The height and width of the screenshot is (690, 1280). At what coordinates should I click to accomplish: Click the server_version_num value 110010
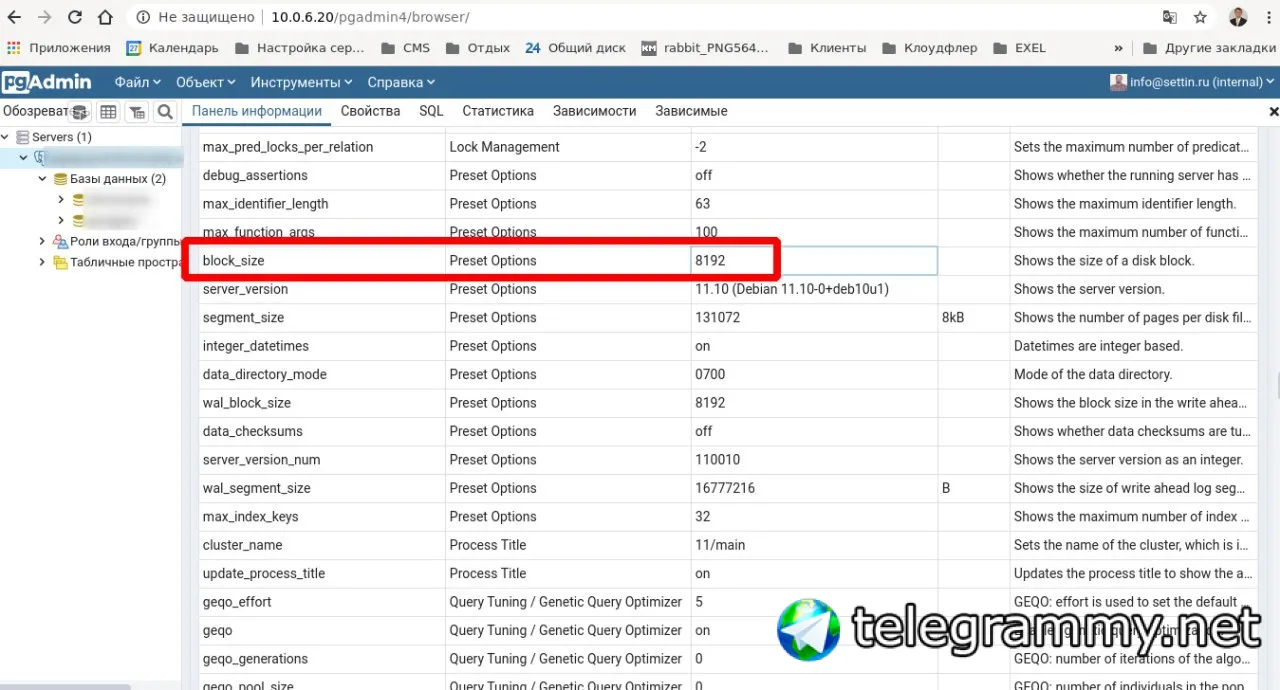[717, 460]
